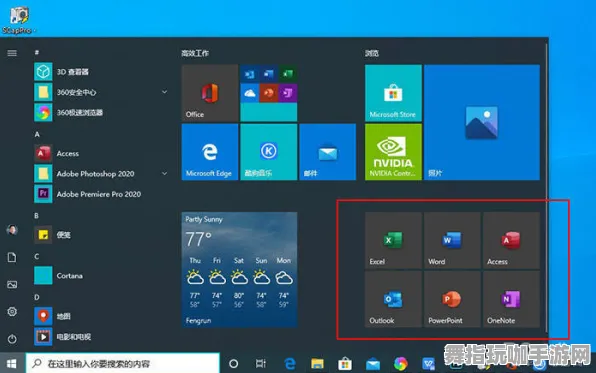
Task: Open Sticky Notes in app list
Action: point(101,235)
